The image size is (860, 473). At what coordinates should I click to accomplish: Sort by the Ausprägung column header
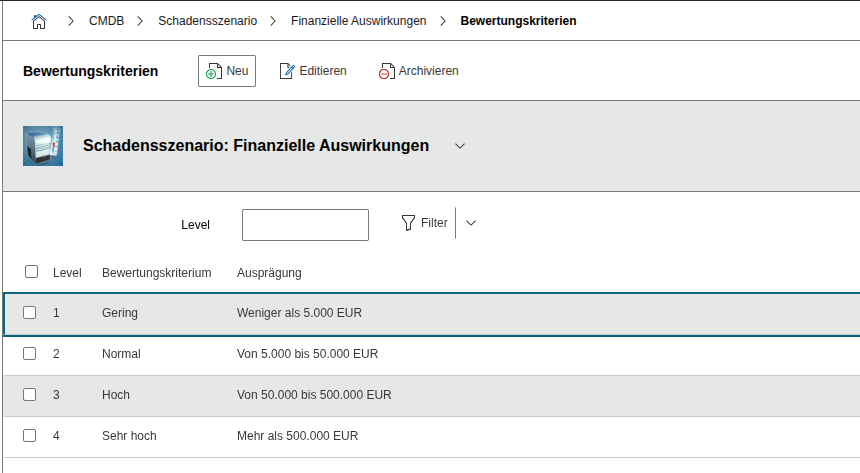[x=269, y=273]
